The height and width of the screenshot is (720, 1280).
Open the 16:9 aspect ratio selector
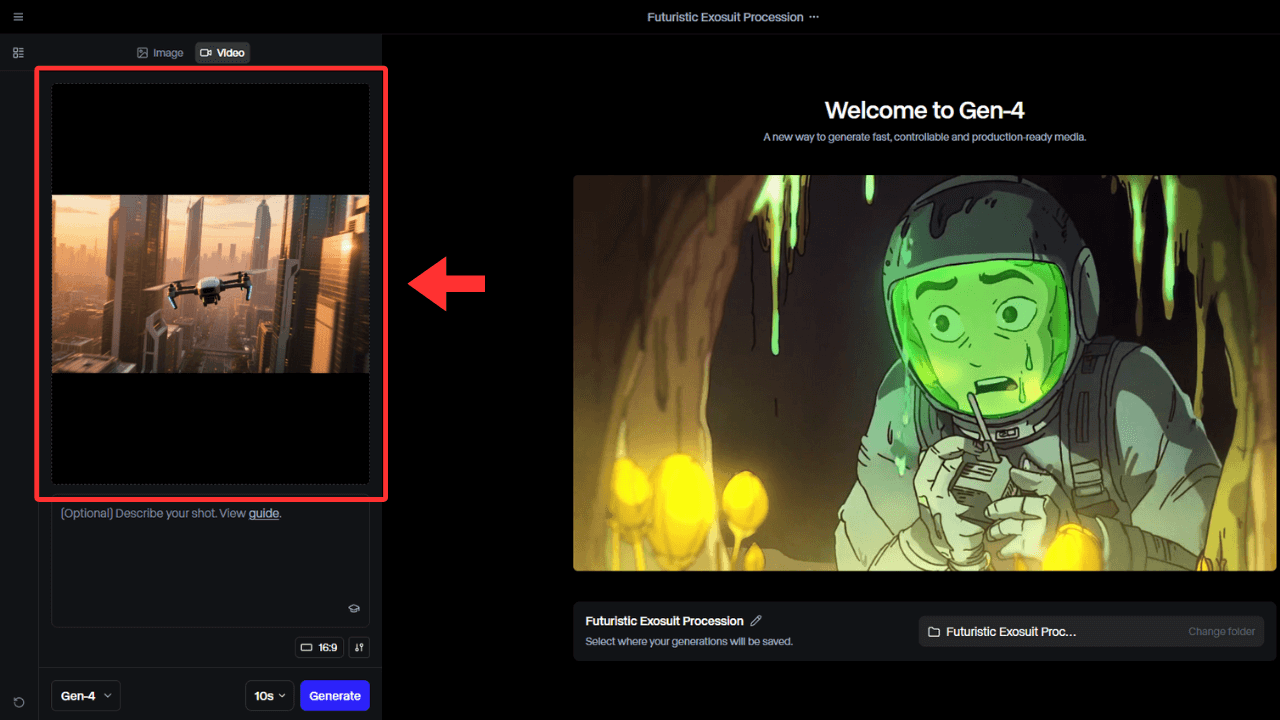coord(319,647)
